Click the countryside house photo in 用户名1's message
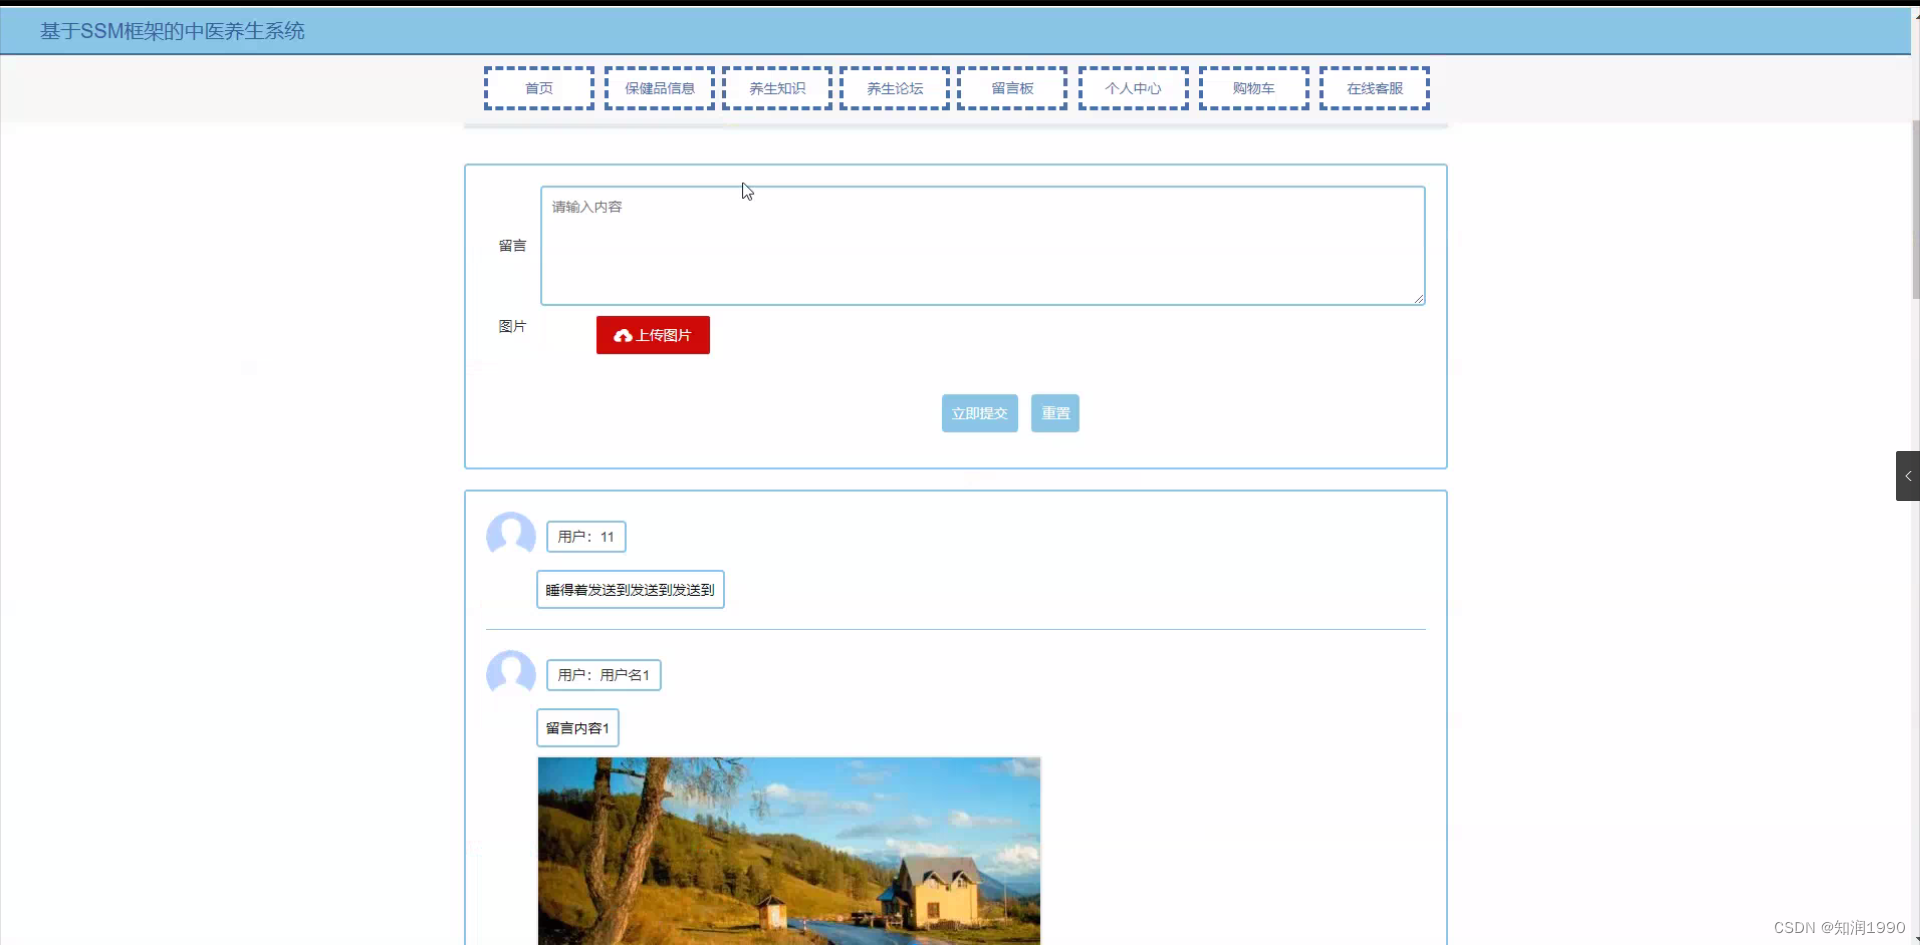This screenshot has width=1920, height=945. pyautogui.click(x=788, y=850)
